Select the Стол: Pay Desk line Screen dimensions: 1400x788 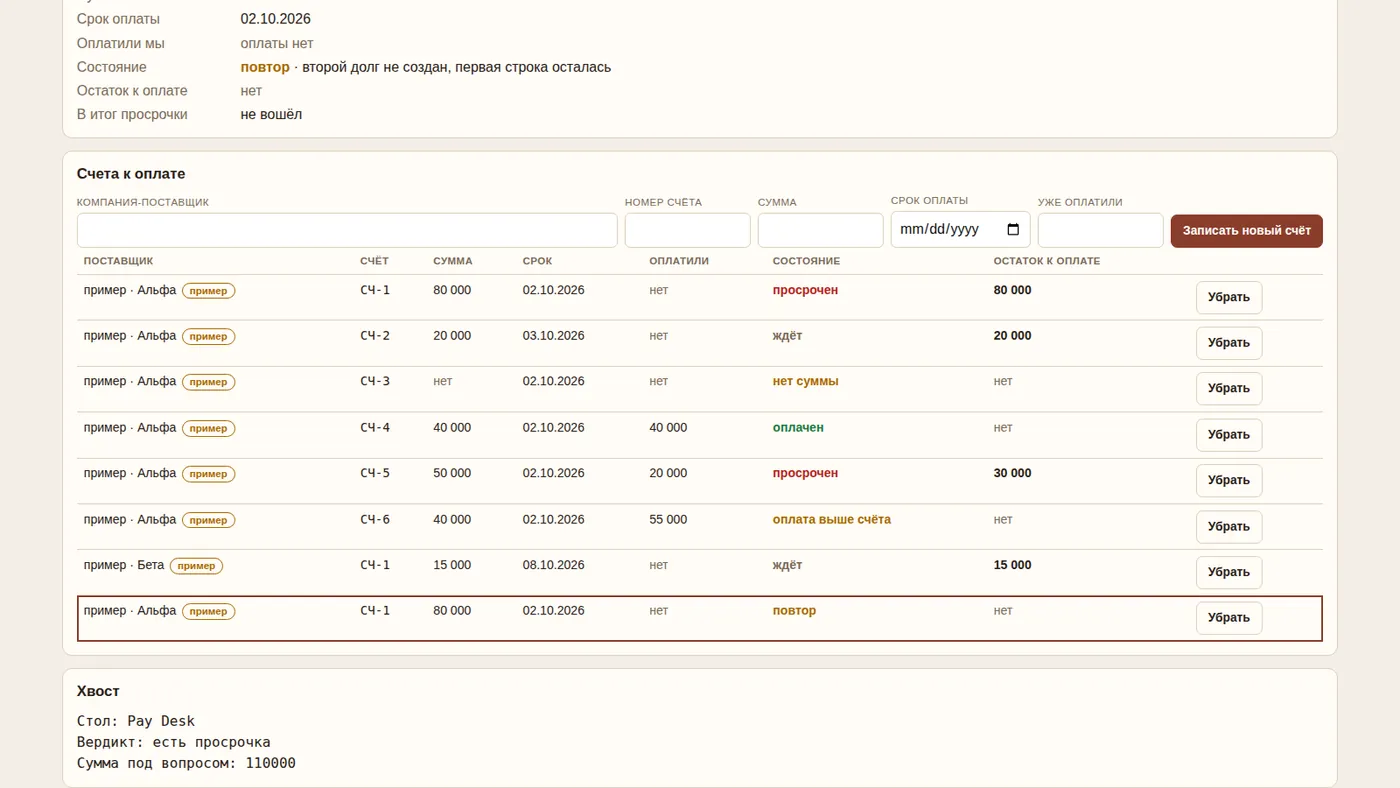tap(136, 721)
